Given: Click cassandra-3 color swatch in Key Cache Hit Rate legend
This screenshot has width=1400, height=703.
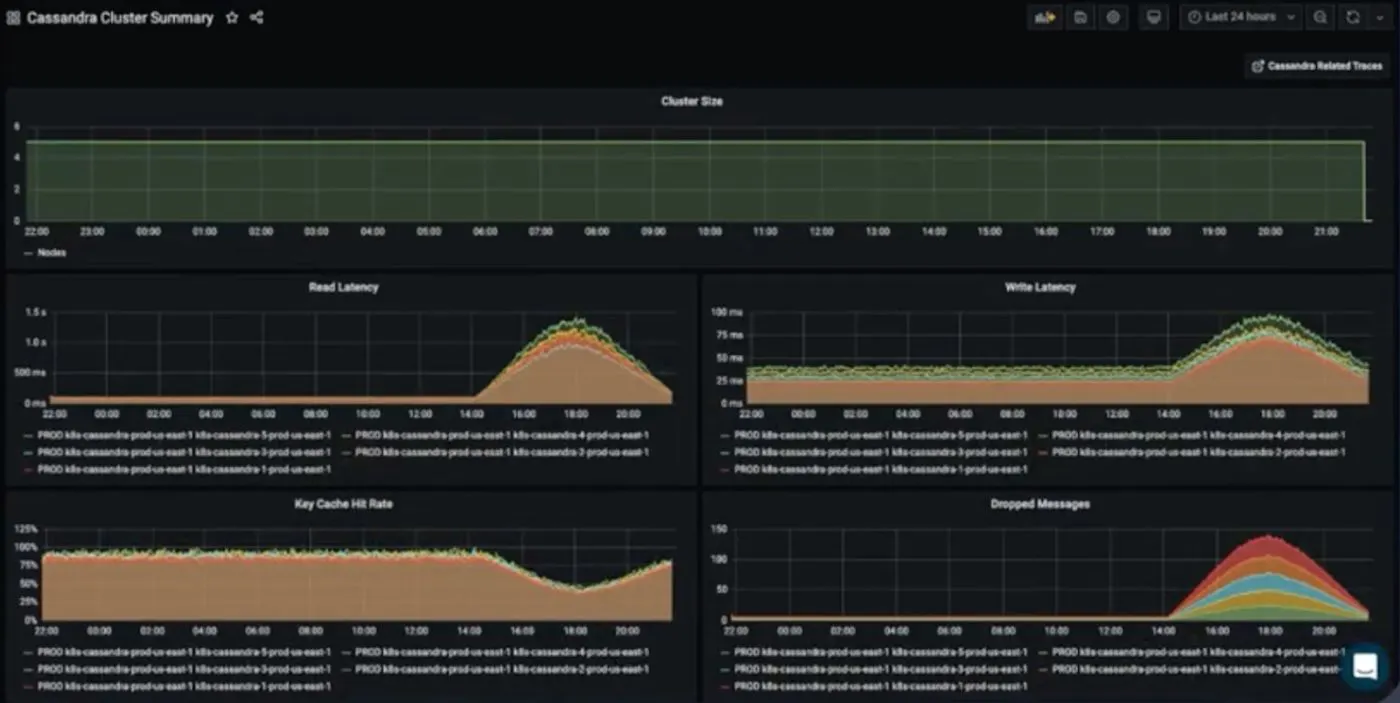Looking at the screenshot, I should 28,669.
